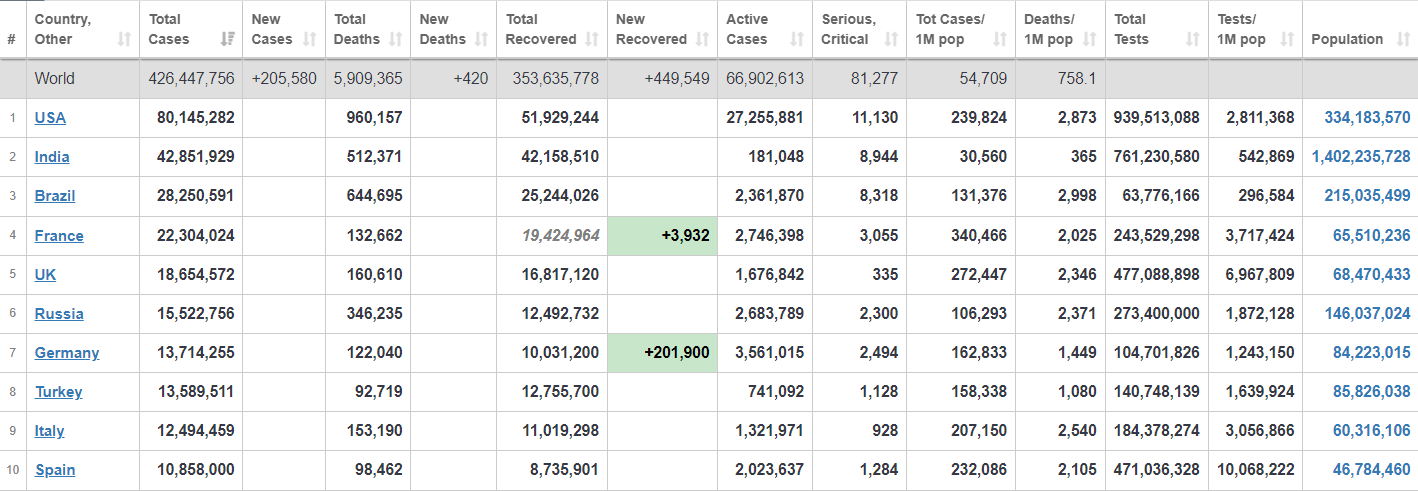The width and height of the screenshot is (1418, 491).
Task: Click Germany new recovered +201,900 cell
Action: tap(663, 353)
